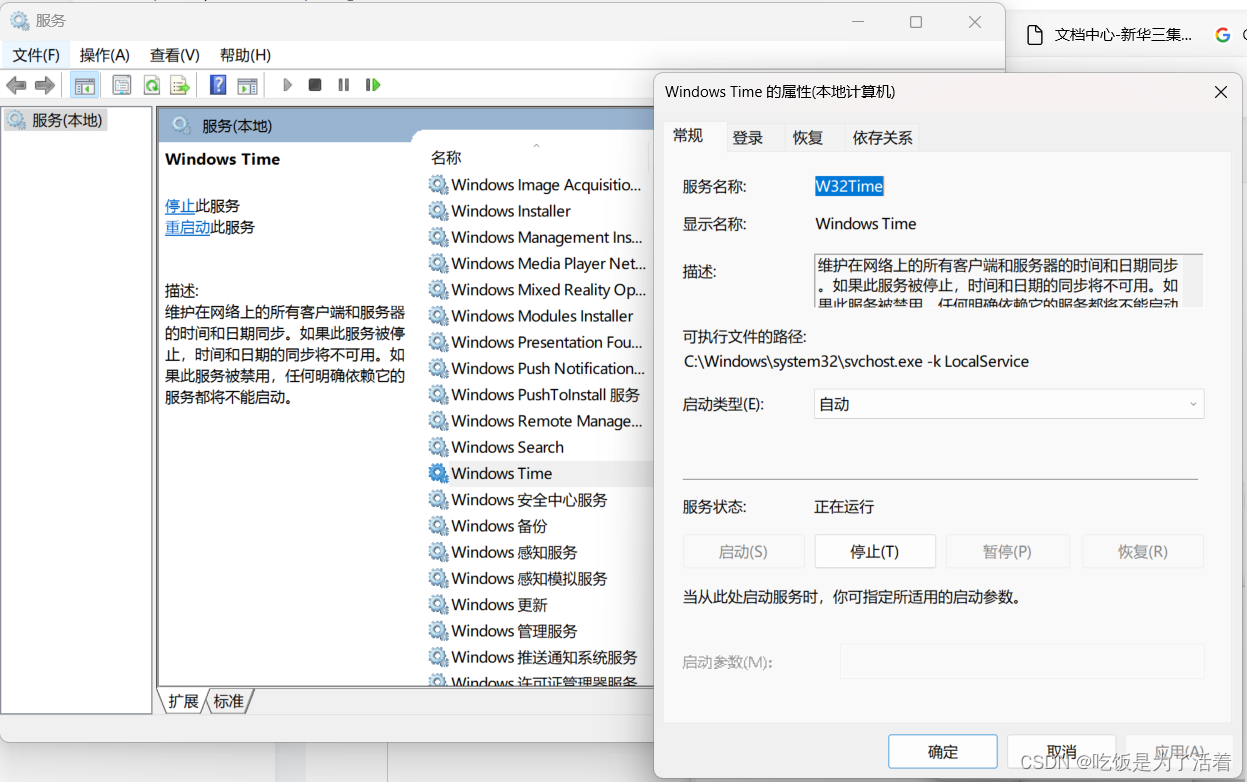
Task: Select the Windows Media Player Net... row
Action: 540,263
